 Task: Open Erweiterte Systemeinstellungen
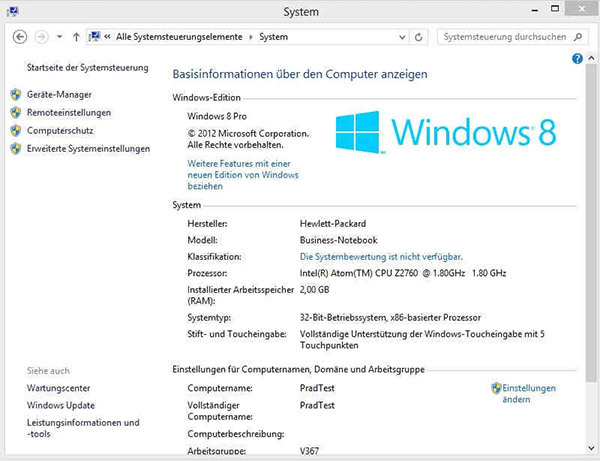[x=88, y=148]
